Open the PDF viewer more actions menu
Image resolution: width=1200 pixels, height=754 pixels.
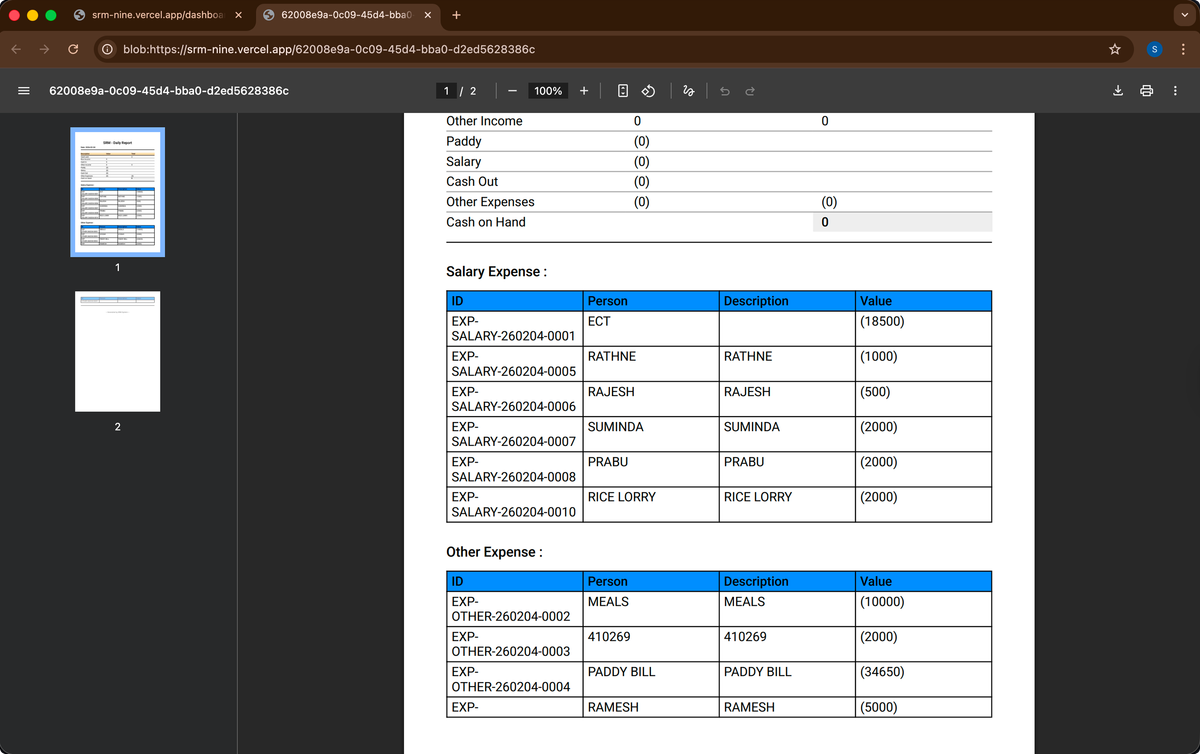(x=1175, y=91)
